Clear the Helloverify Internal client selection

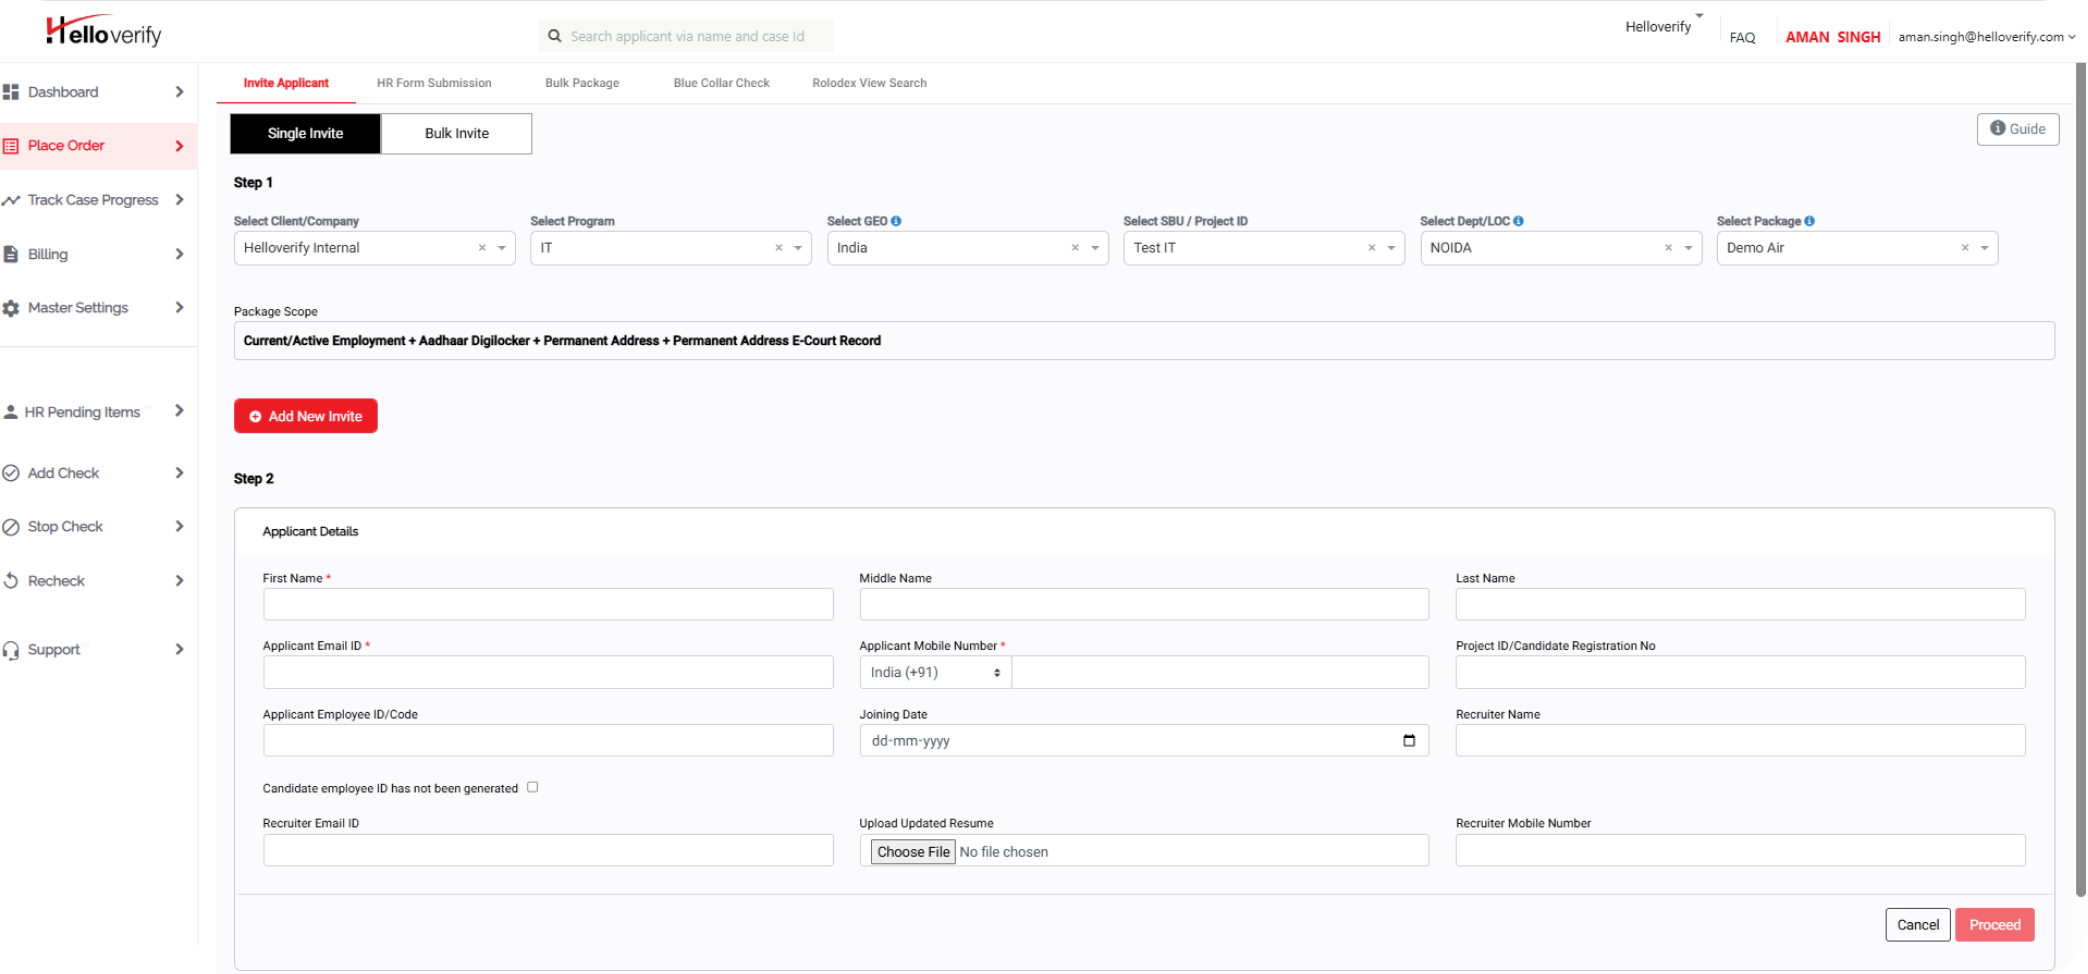click(482, 248)
